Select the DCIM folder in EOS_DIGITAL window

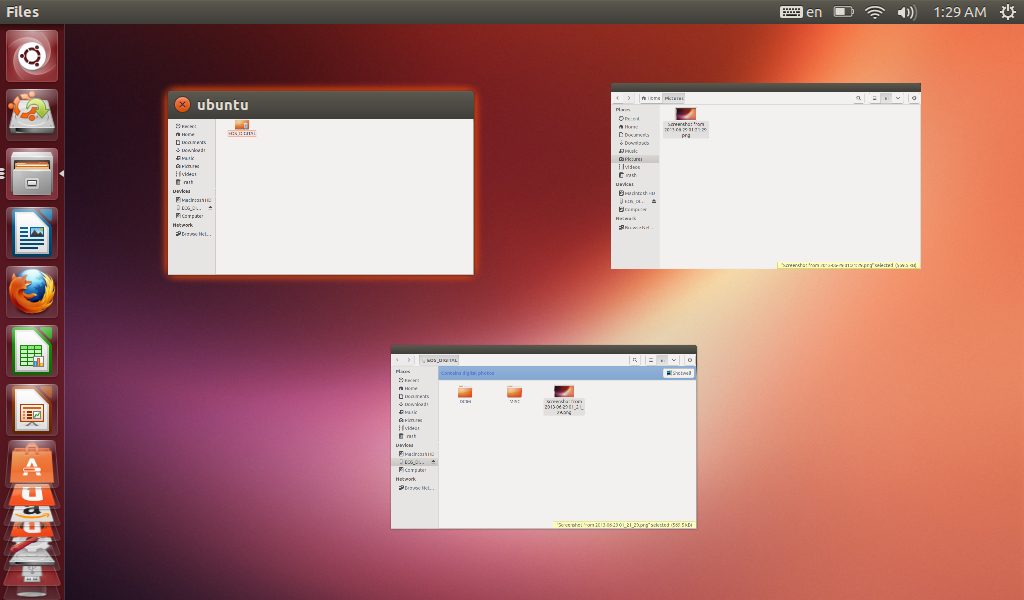[465, 393]
